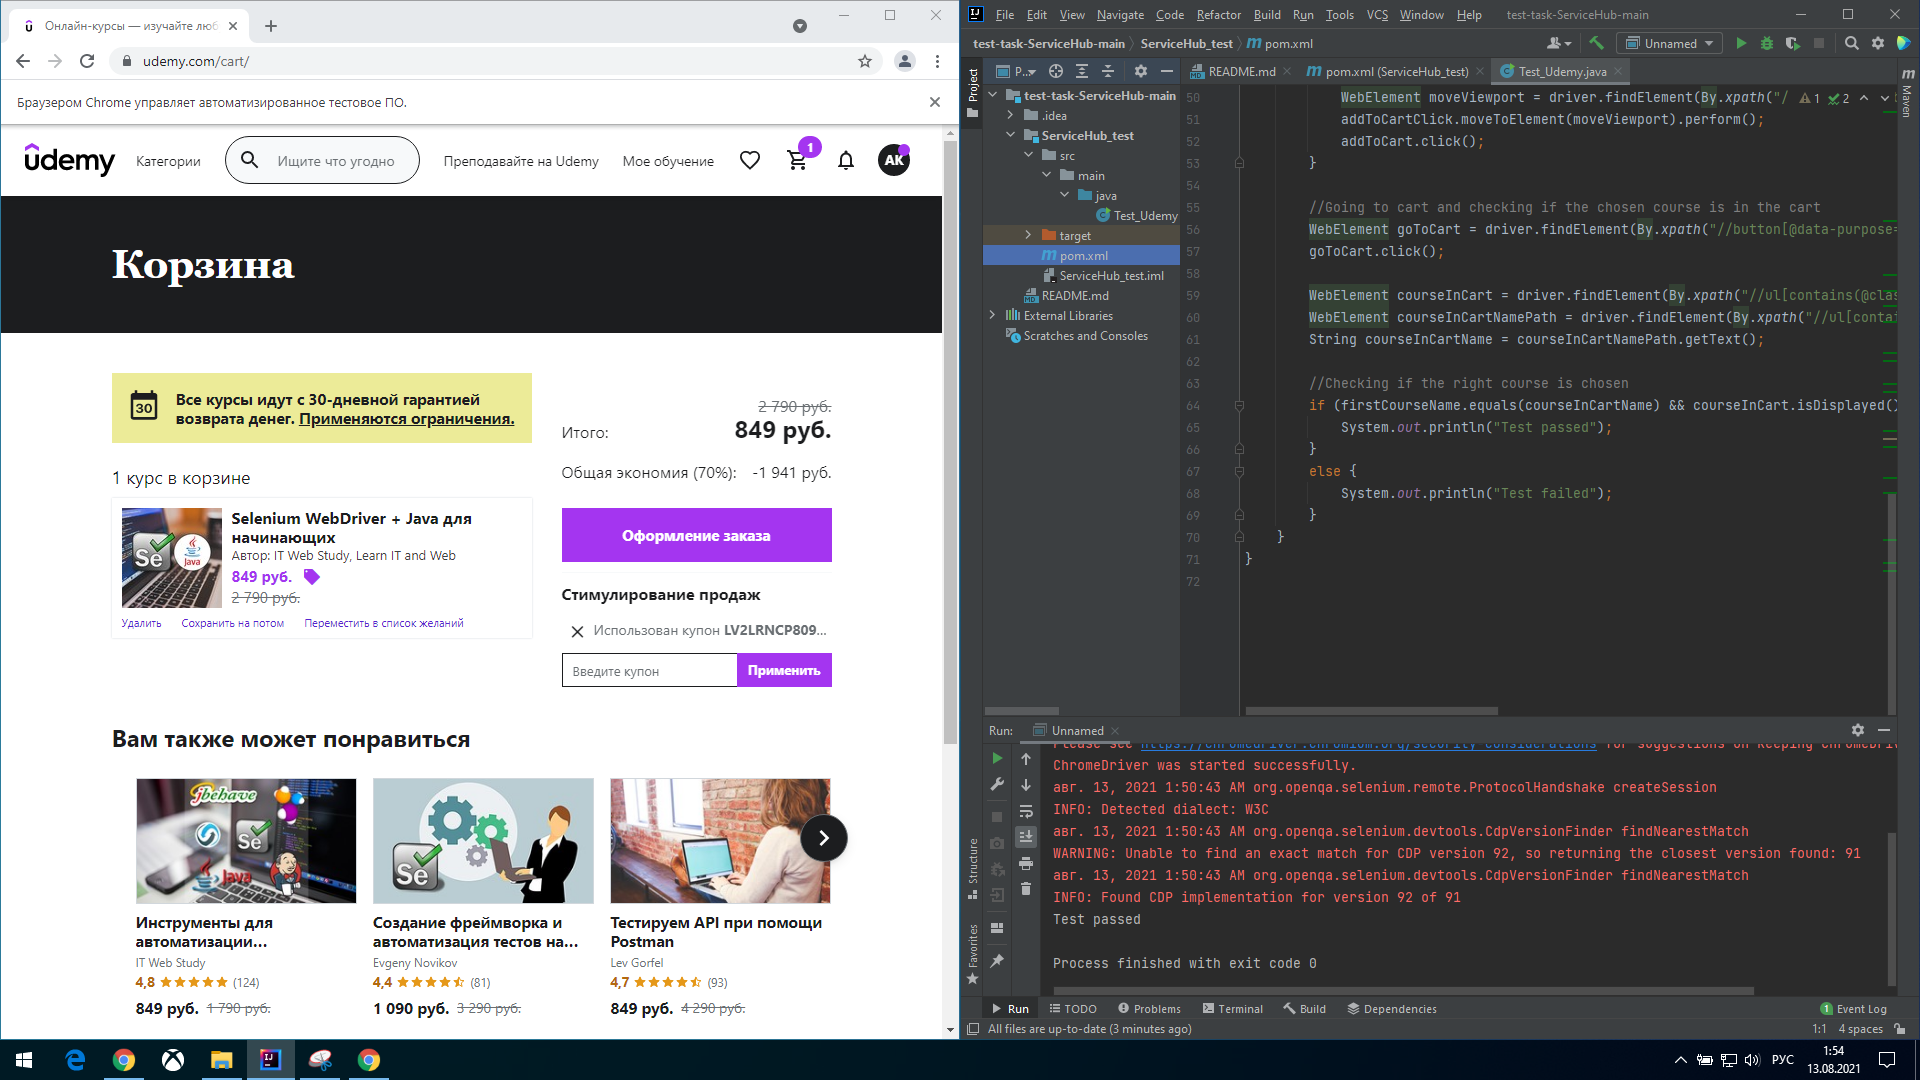Click the Debug bug icon in IntelliJ toolbar
Screen dimensions: 1920x1080
(x=1767, y=43)
